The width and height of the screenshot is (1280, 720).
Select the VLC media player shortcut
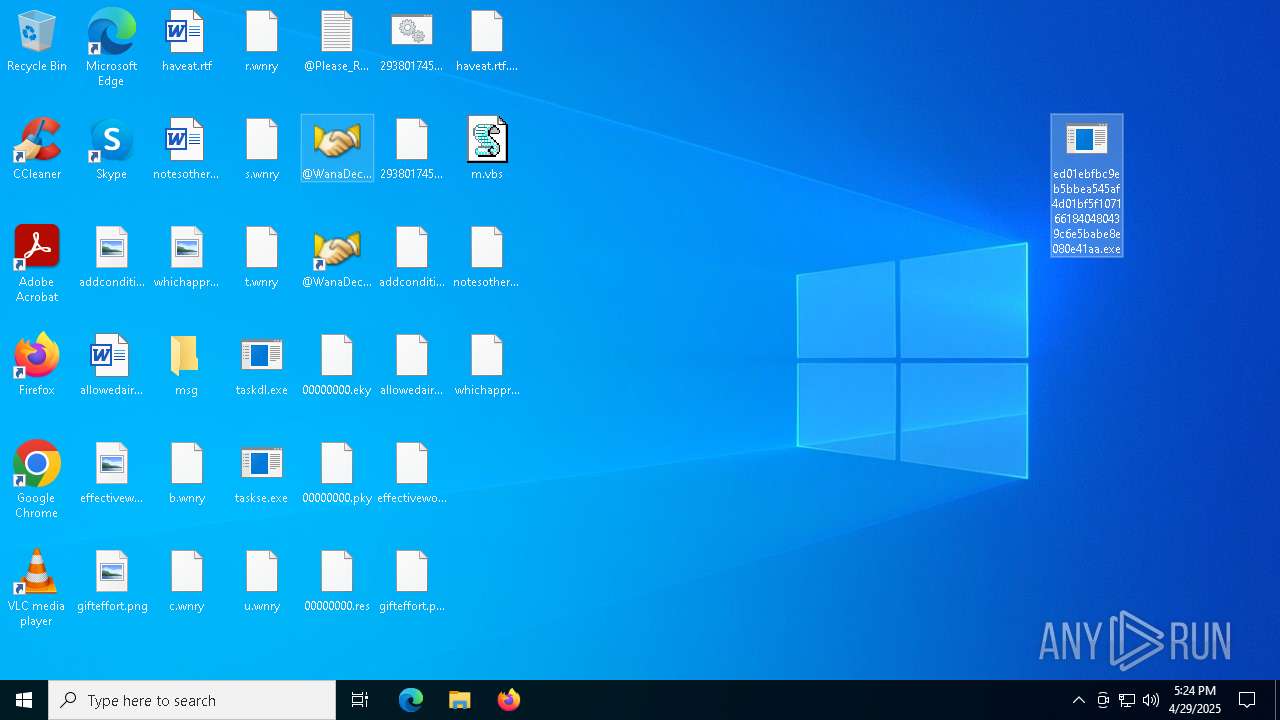click(37, 588)
